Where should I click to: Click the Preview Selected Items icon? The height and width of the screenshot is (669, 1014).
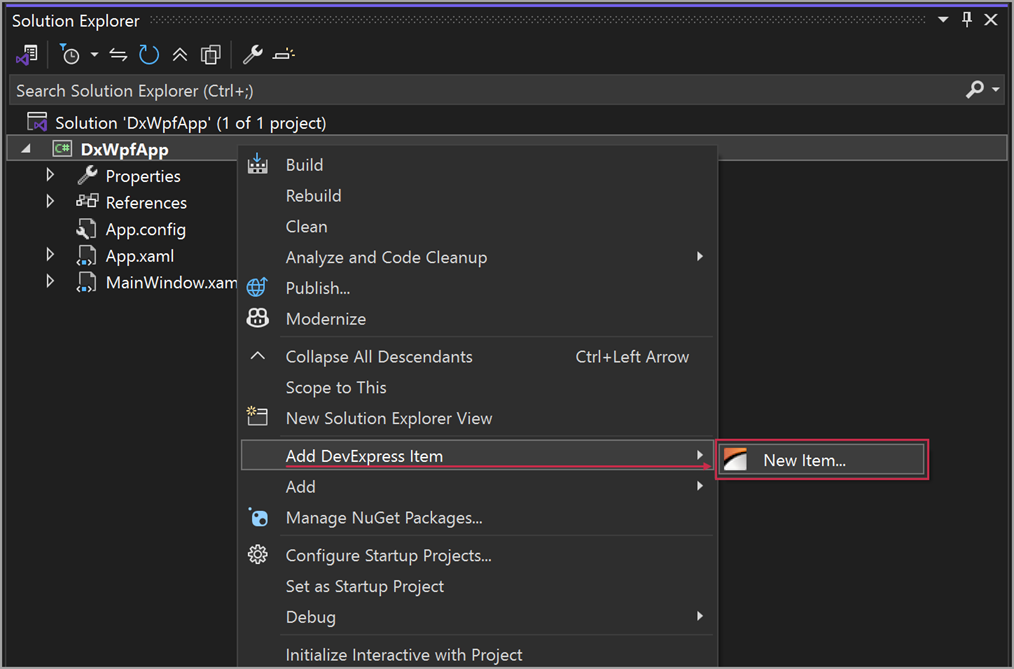[x=284, y=54]
